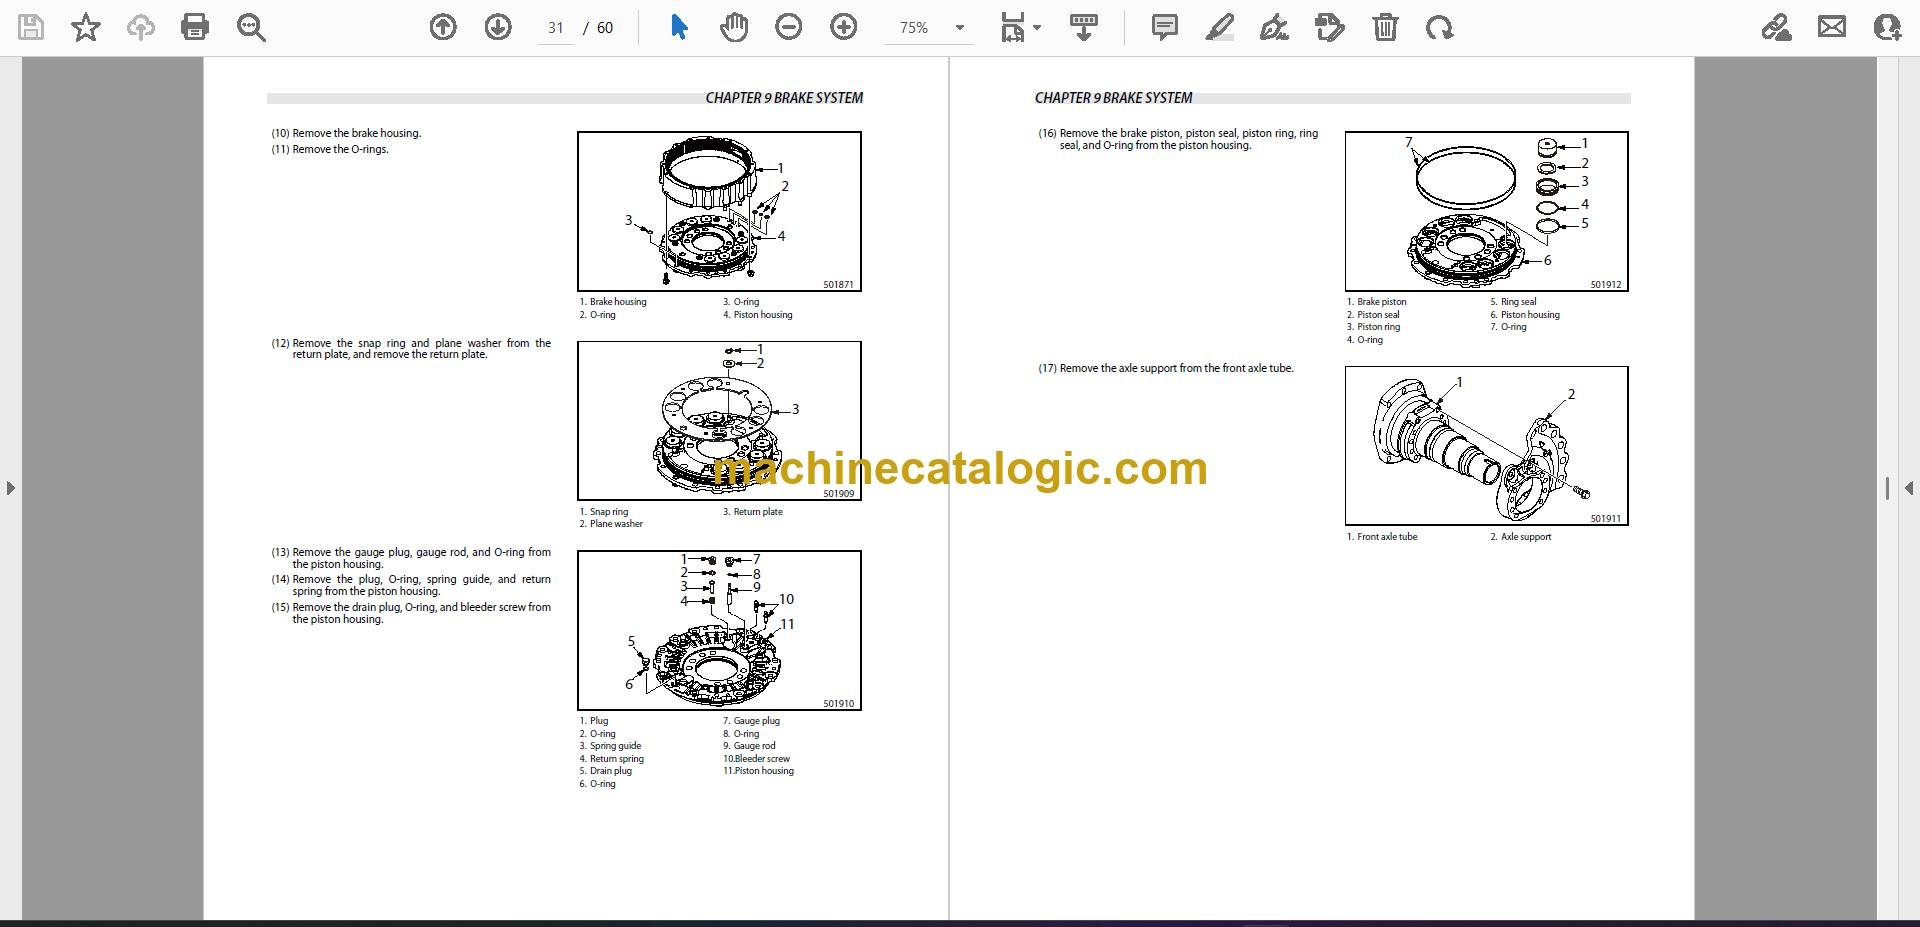The image size is (1920, 927).
Task: Click the "1. Snap ring" legend label
Action: coord(604,512)
